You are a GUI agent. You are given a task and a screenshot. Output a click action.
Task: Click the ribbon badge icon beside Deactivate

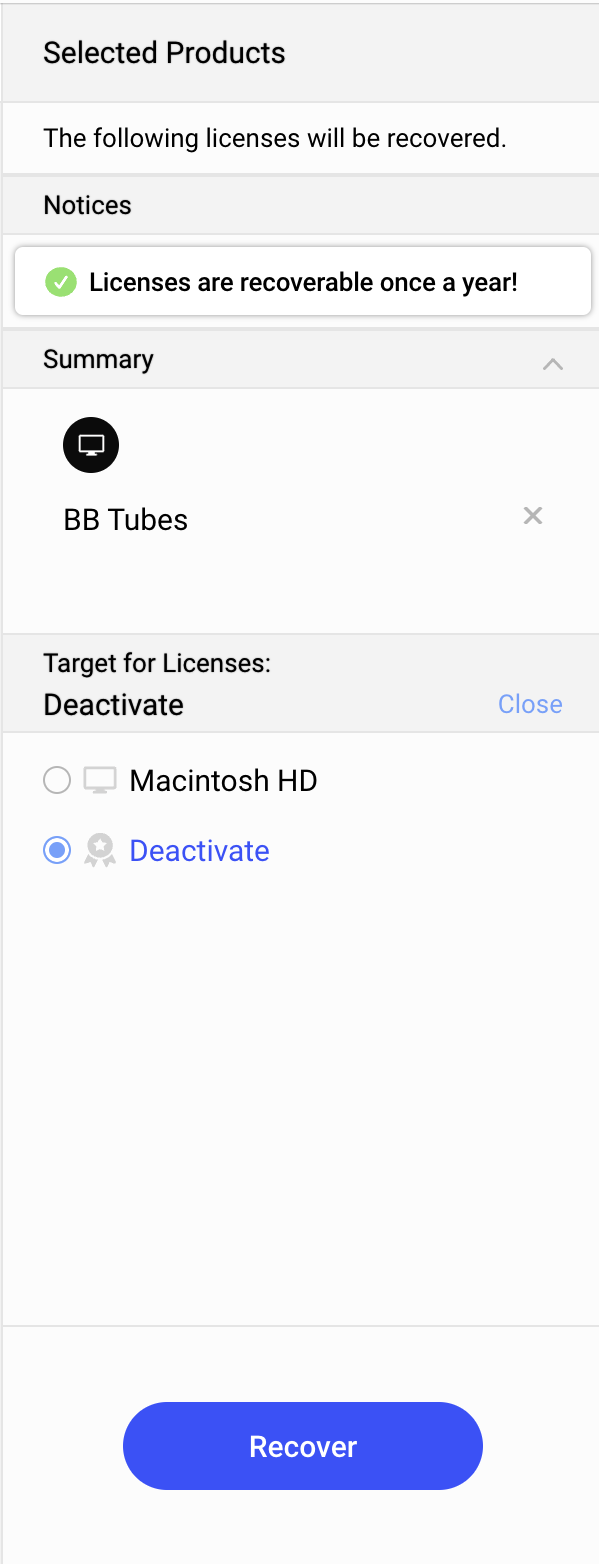pos(100,851)
